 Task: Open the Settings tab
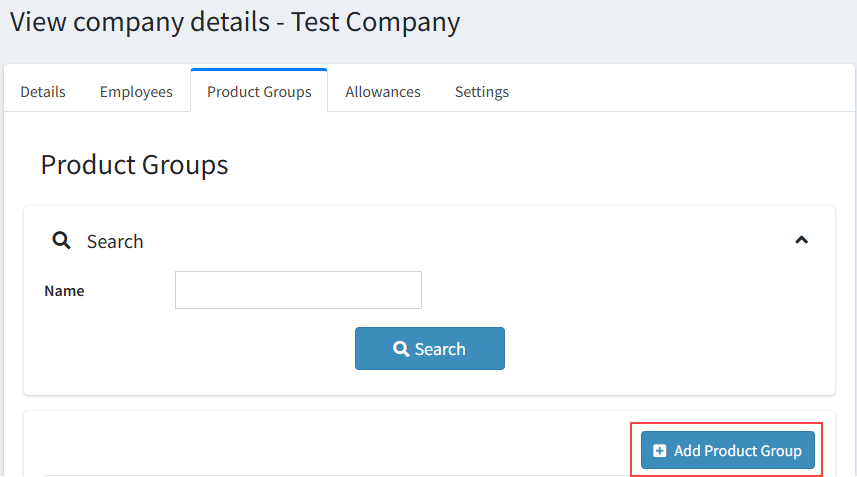click(x=482, y=92)
